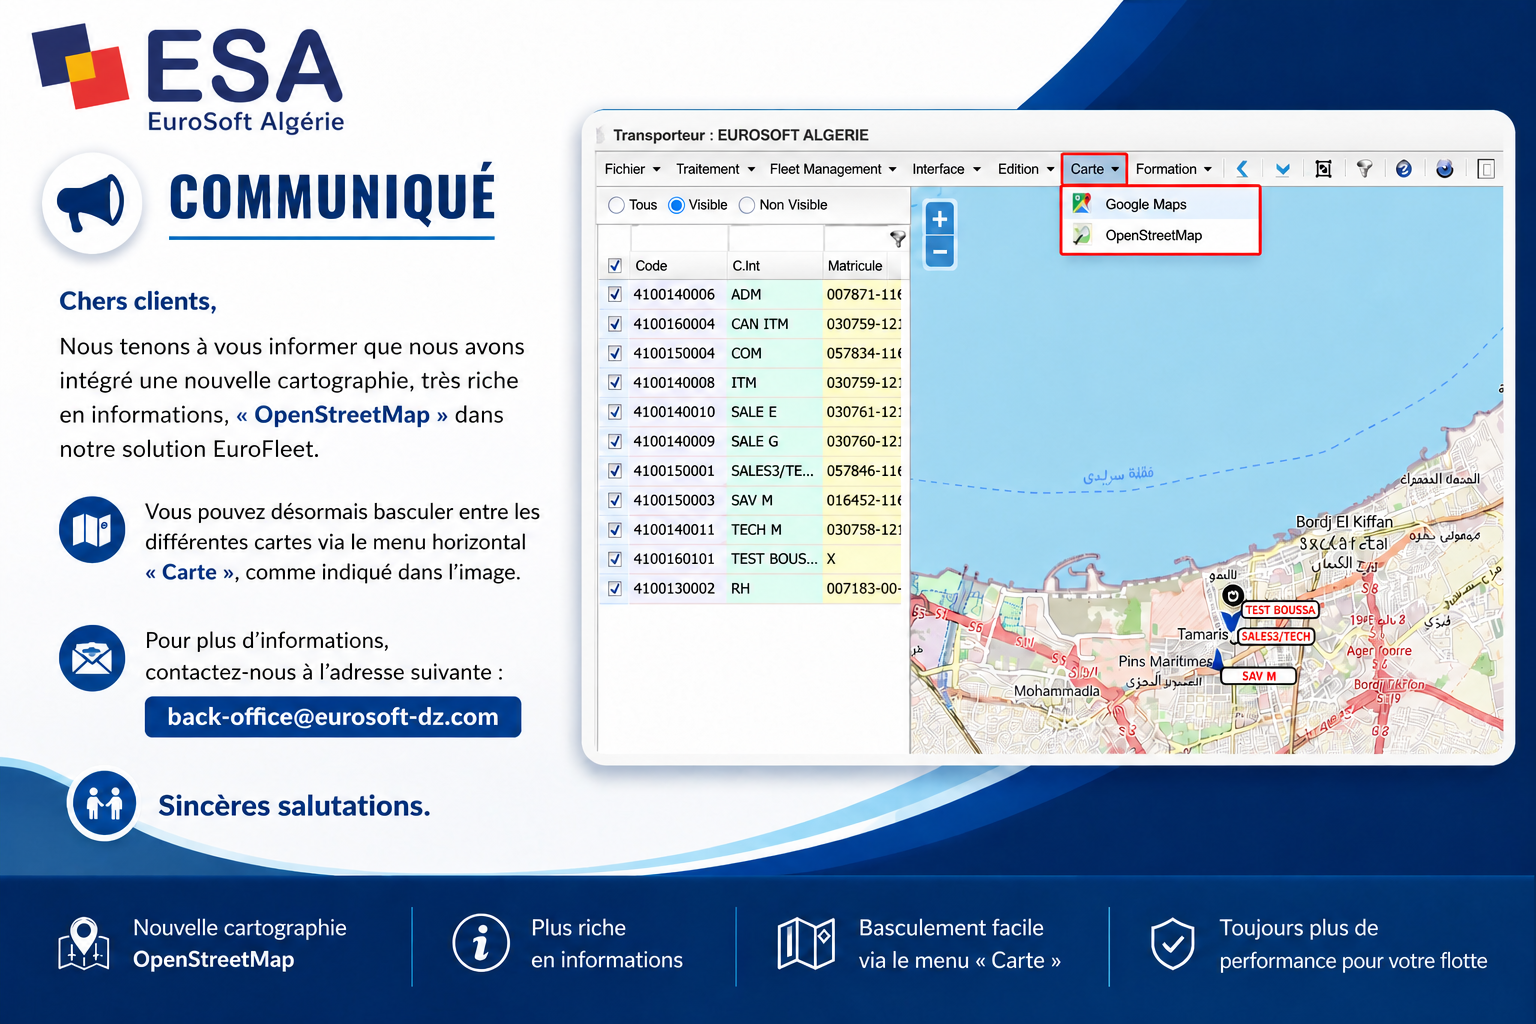Open the Formation dropdown menu

[x=1173, y=169]
